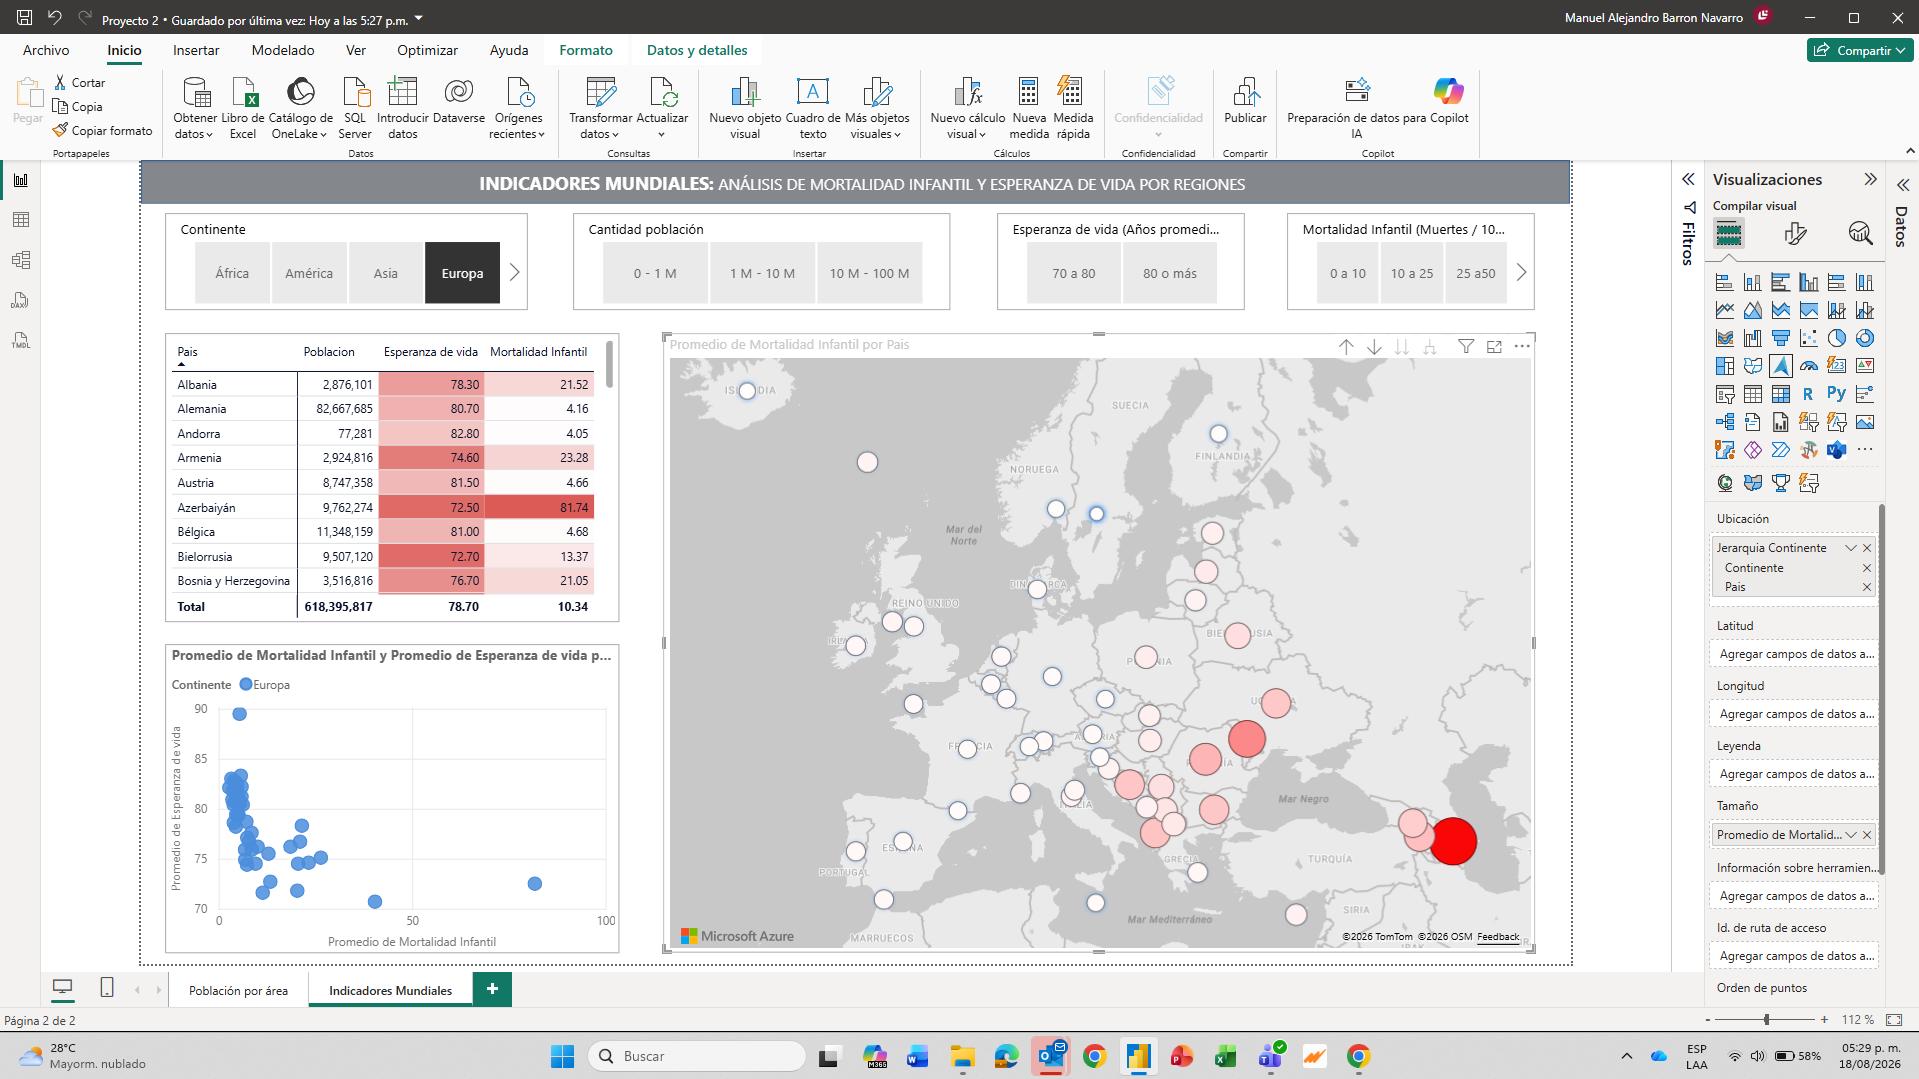
Task: Adjust the zoom slider in the status bar
Action: click(1767, 1020)
